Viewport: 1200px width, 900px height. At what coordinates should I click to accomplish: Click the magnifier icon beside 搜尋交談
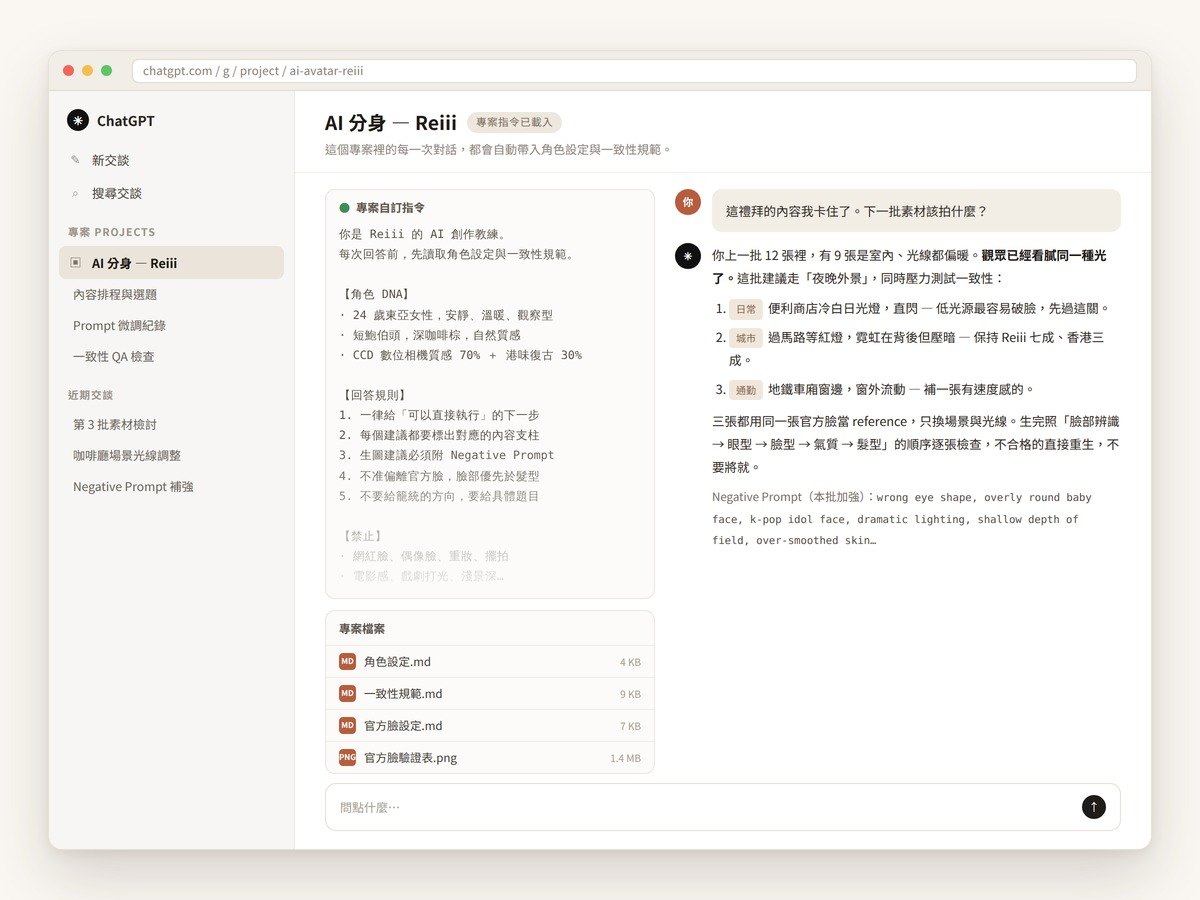click(75, 193)
